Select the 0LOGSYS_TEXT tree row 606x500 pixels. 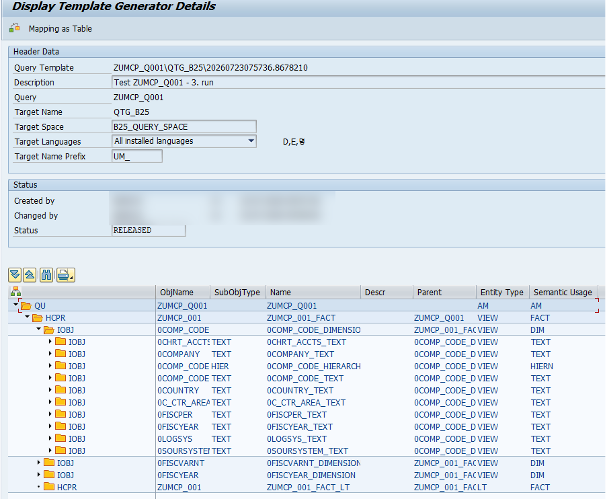click(x=303, y=439)
